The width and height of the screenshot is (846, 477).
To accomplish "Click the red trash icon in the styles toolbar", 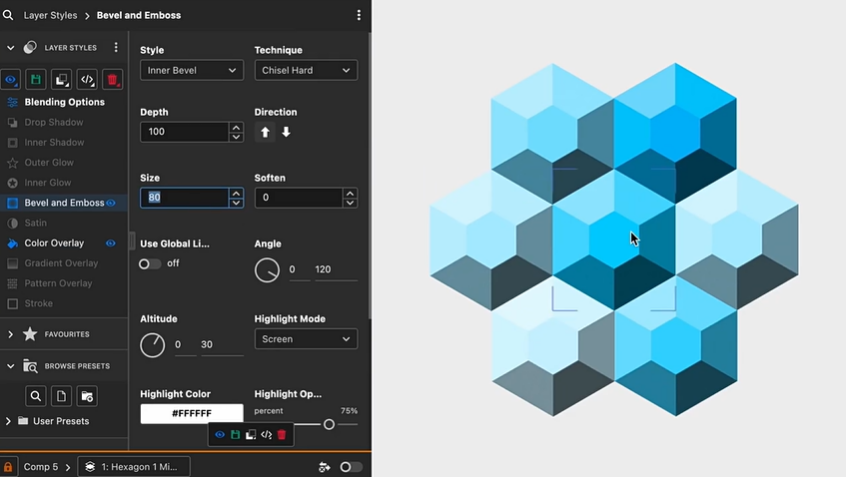I will [x=112, y=80].
